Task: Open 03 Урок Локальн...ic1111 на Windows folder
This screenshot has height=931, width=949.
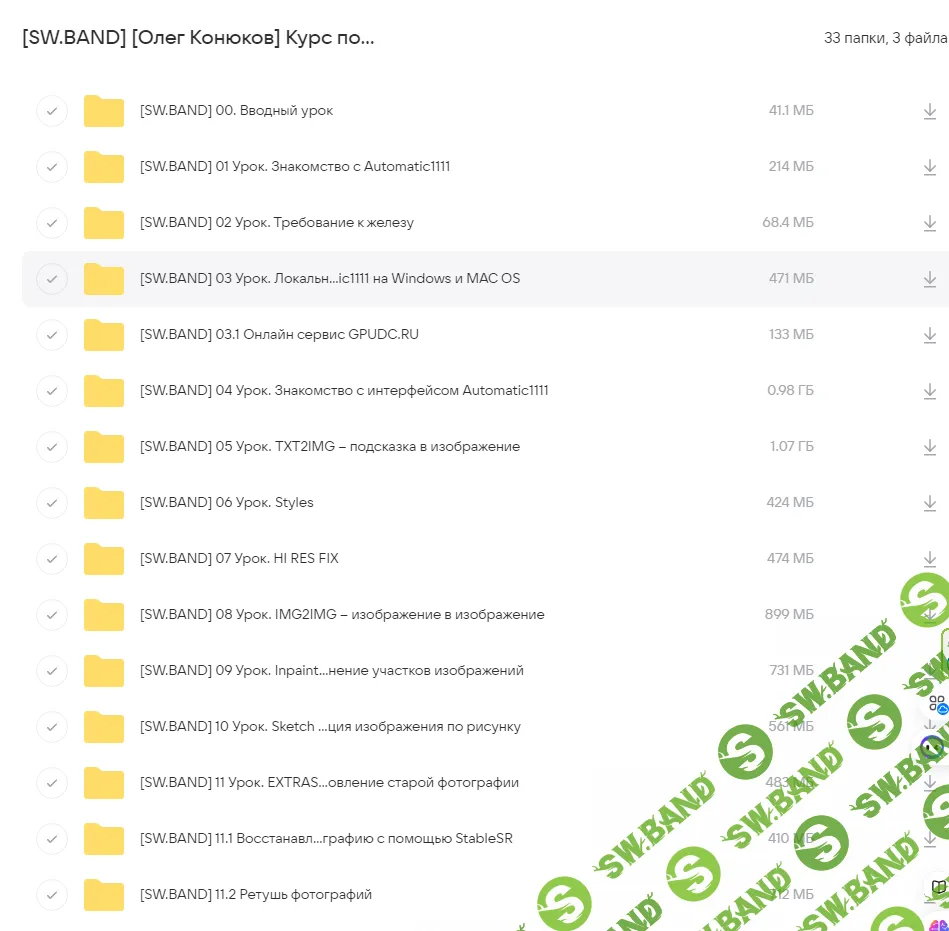Action: pyautogui.click(x=329, y=278)
